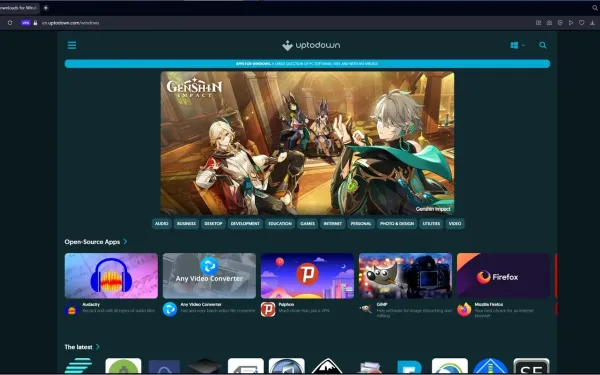
Task: Click the Mozilla Firefox name text
Action: coord(489,305)
